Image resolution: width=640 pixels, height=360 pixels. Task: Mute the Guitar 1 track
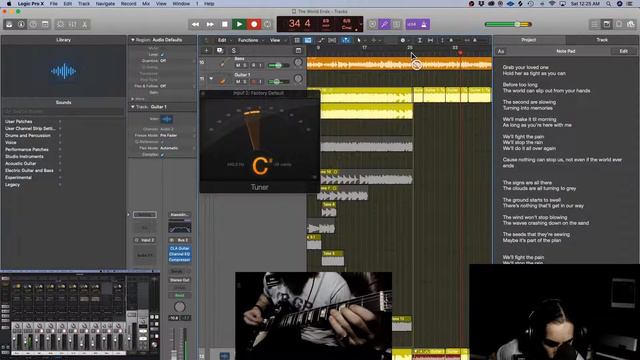click(238, 82)
